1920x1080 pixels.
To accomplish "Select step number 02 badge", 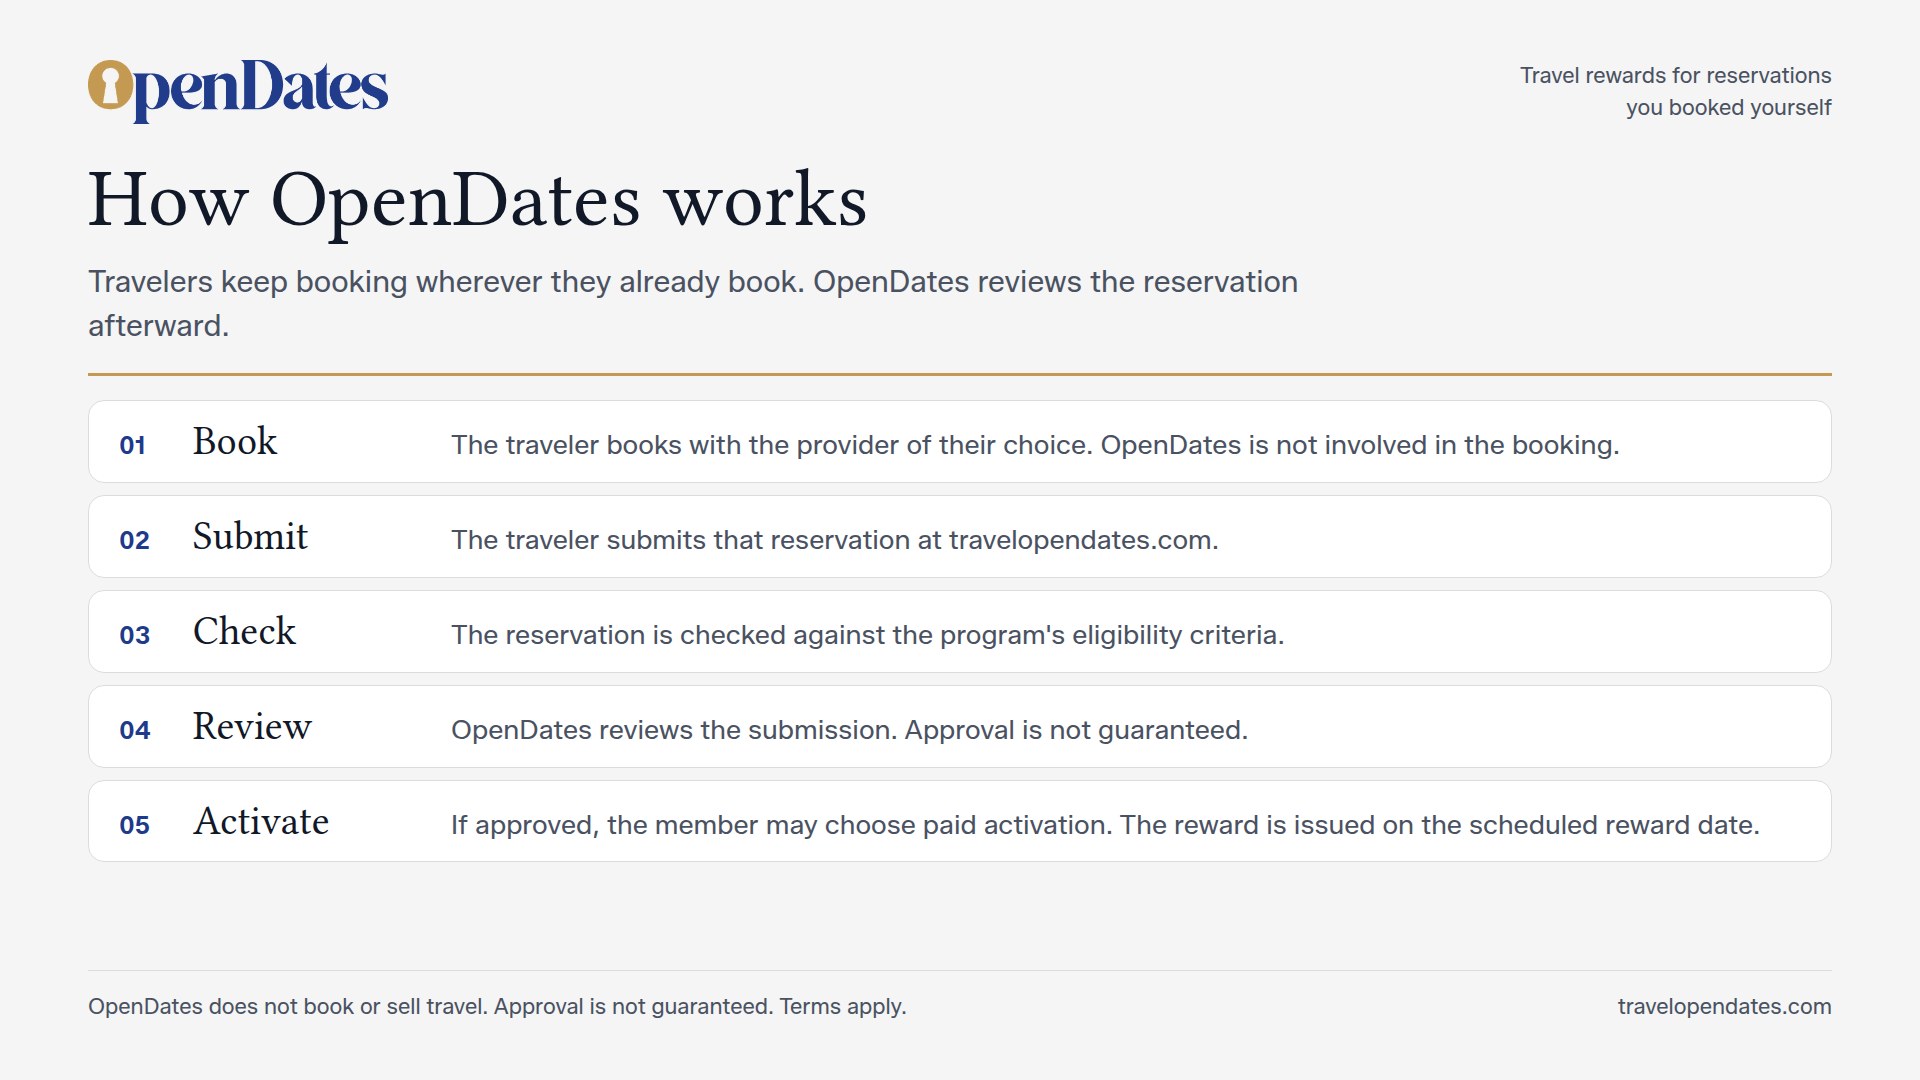I will [x=134, y=540].
